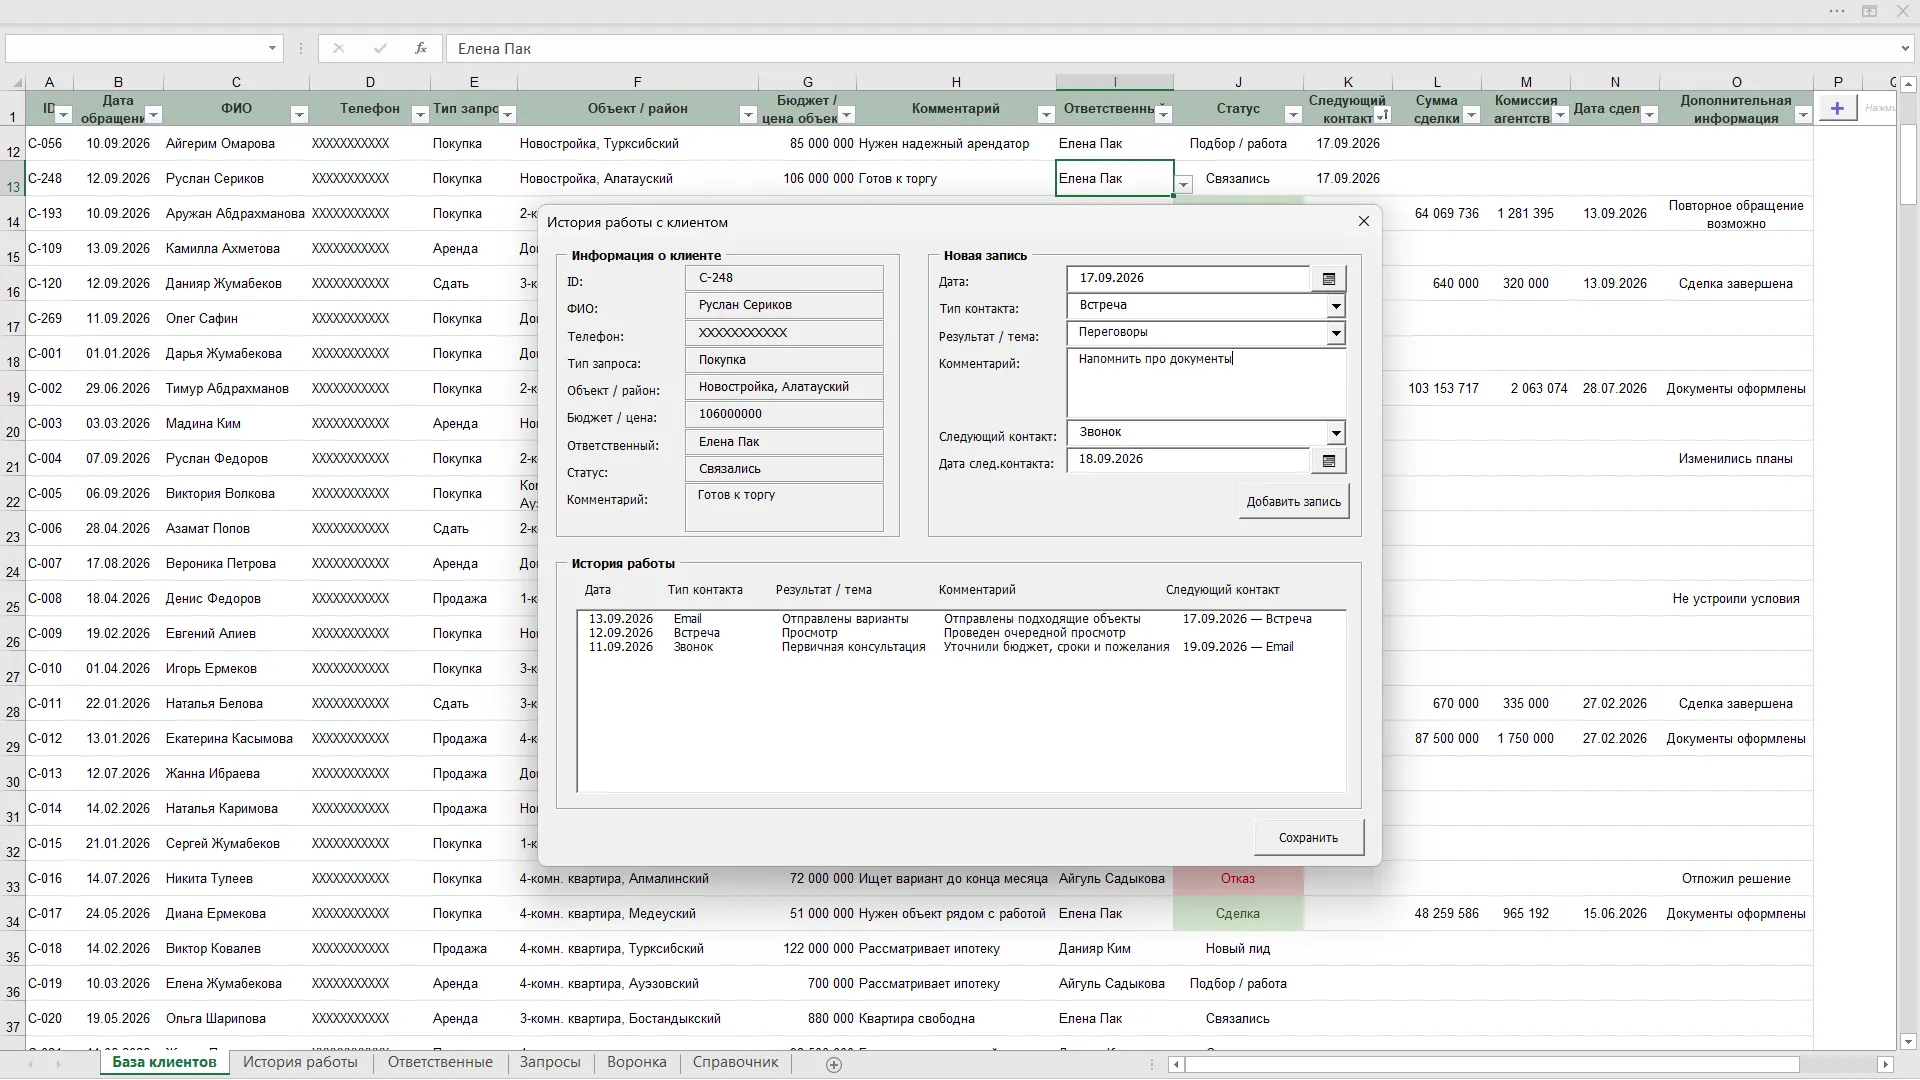
Task: Select the column H header
Action: click(956, 82)
